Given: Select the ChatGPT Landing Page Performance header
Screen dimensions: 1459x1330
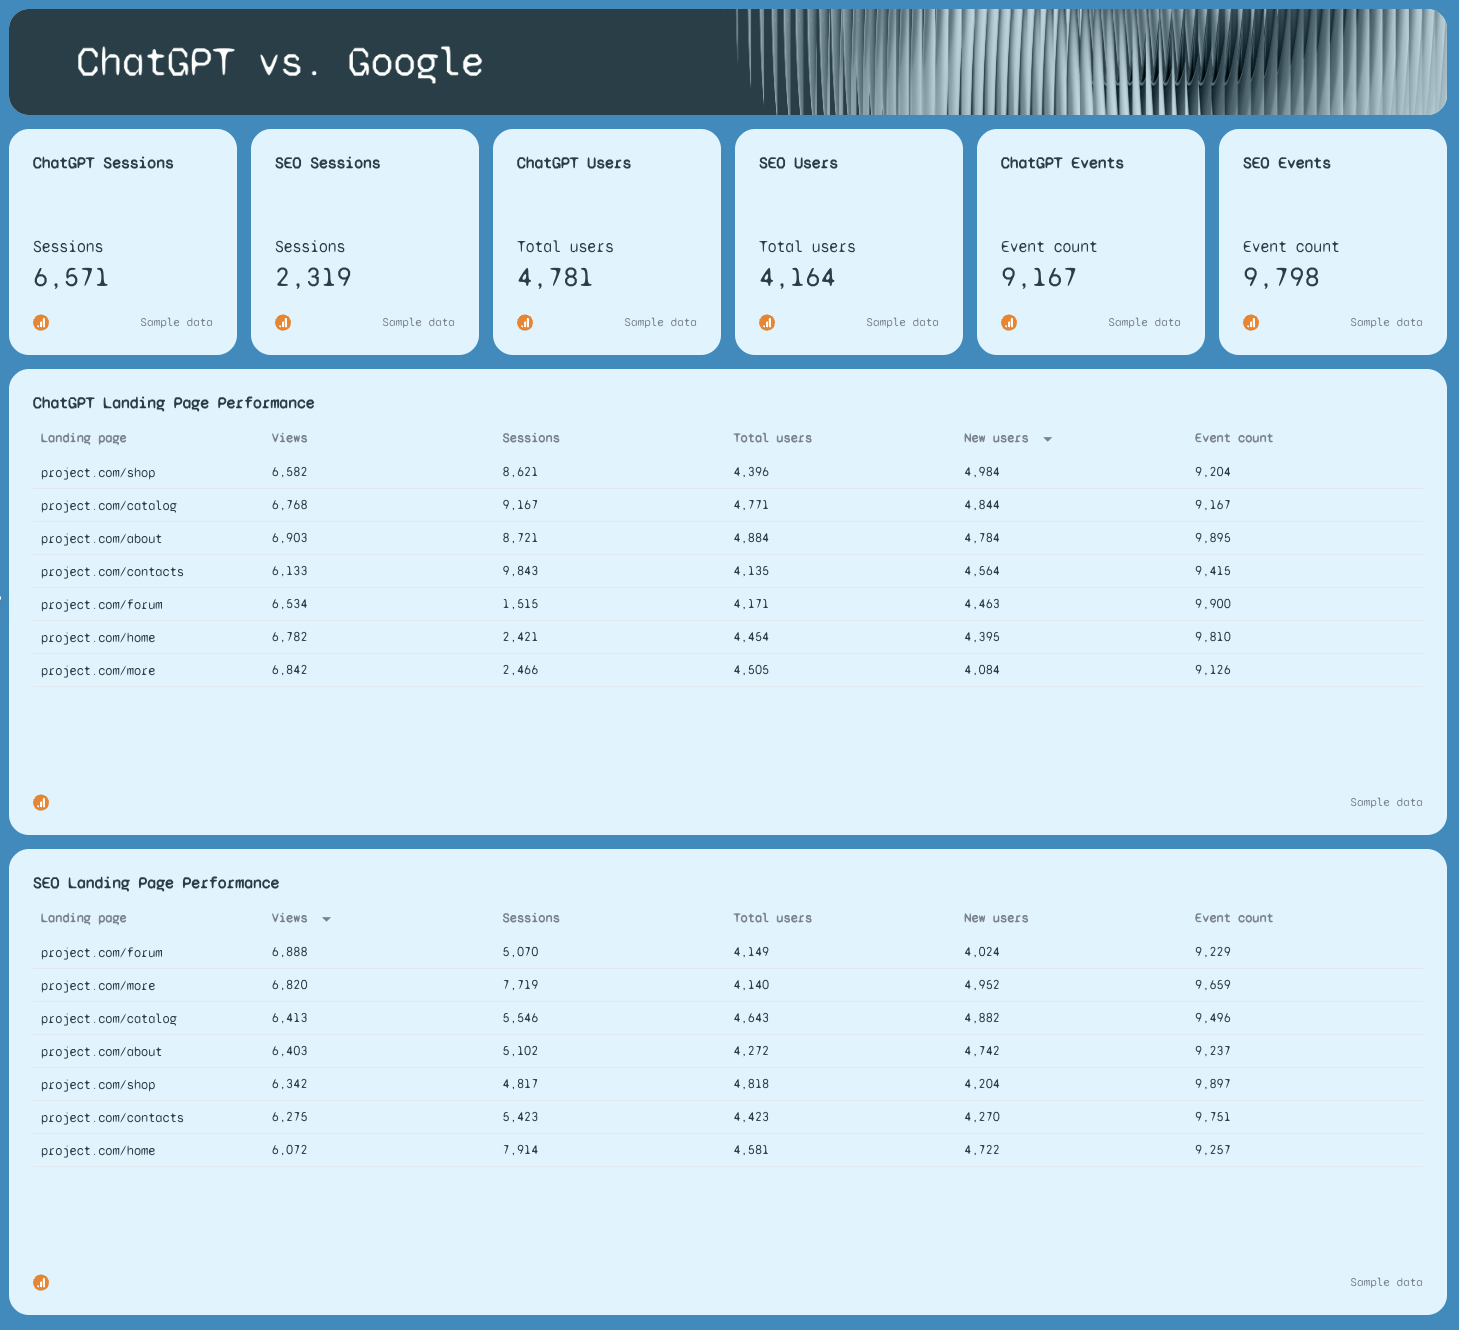Looking at the screenshot, I should pos(173,402).
